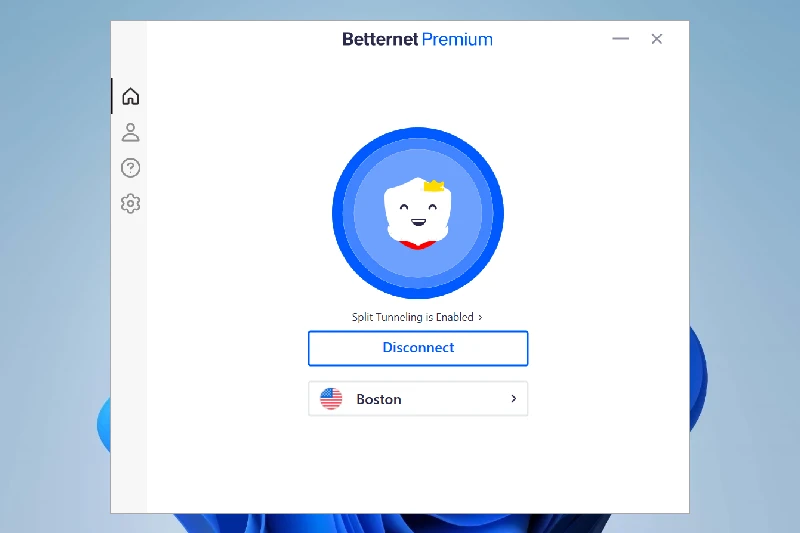Close the Betternet Premium window
The width and height of the screenshot is (800, 533).
coord(657,39)
